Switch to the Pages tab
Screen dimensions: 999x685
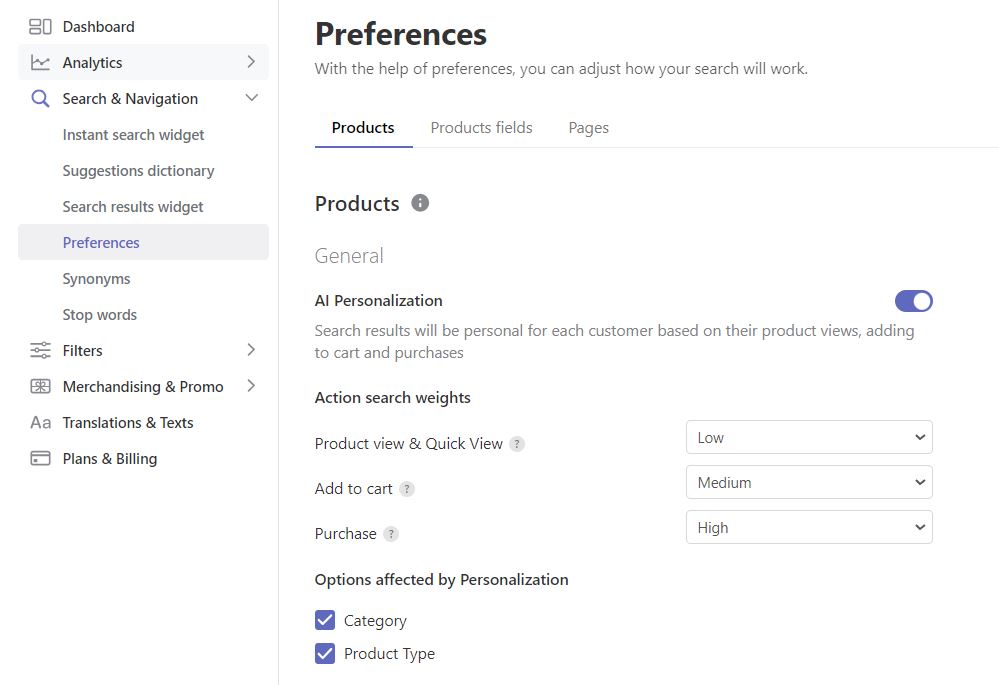pyautogui.click(x=589, y=128)
